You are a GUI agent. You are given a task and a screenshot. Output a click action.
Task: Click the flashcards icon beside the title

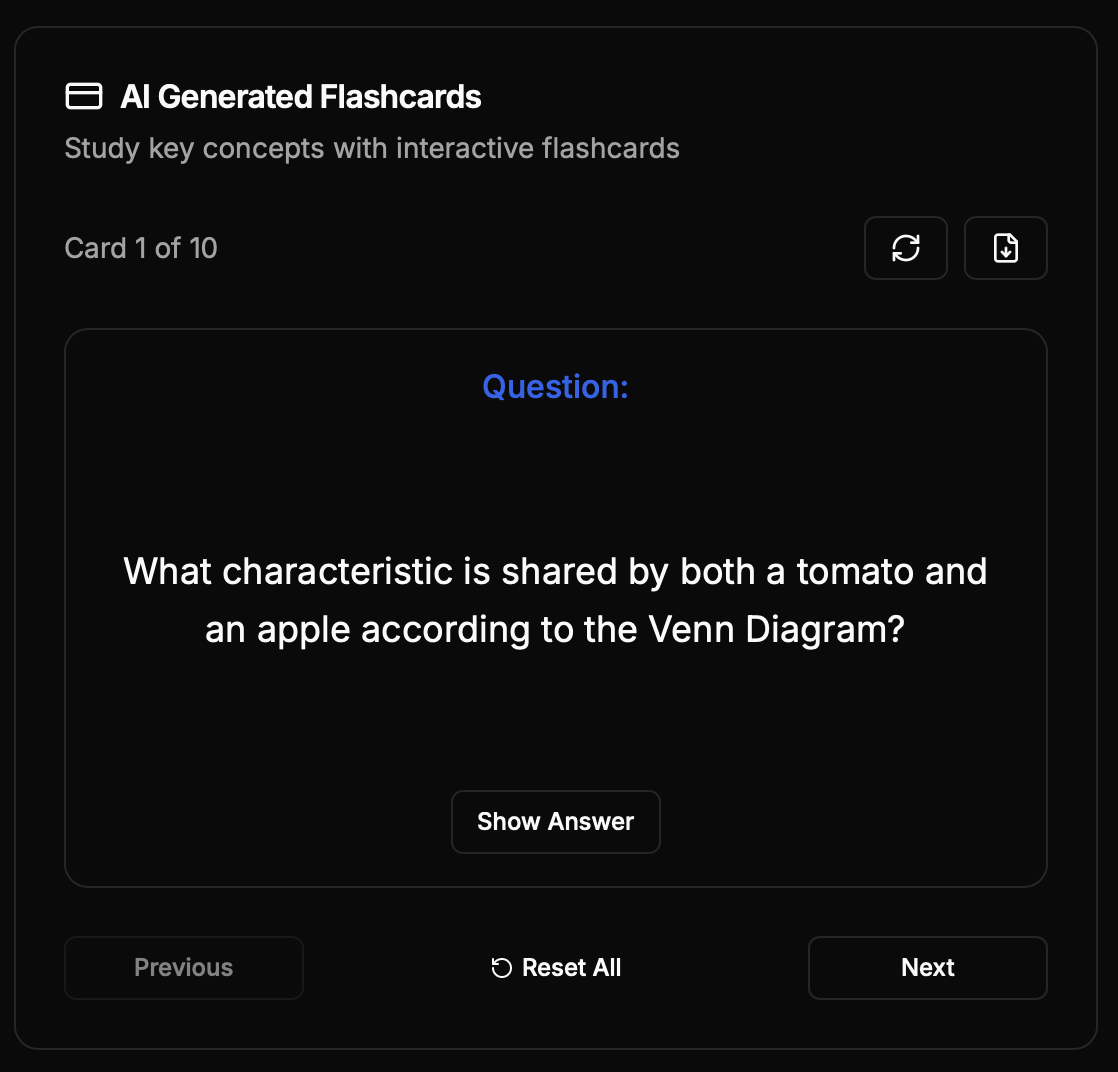point(85,96)
